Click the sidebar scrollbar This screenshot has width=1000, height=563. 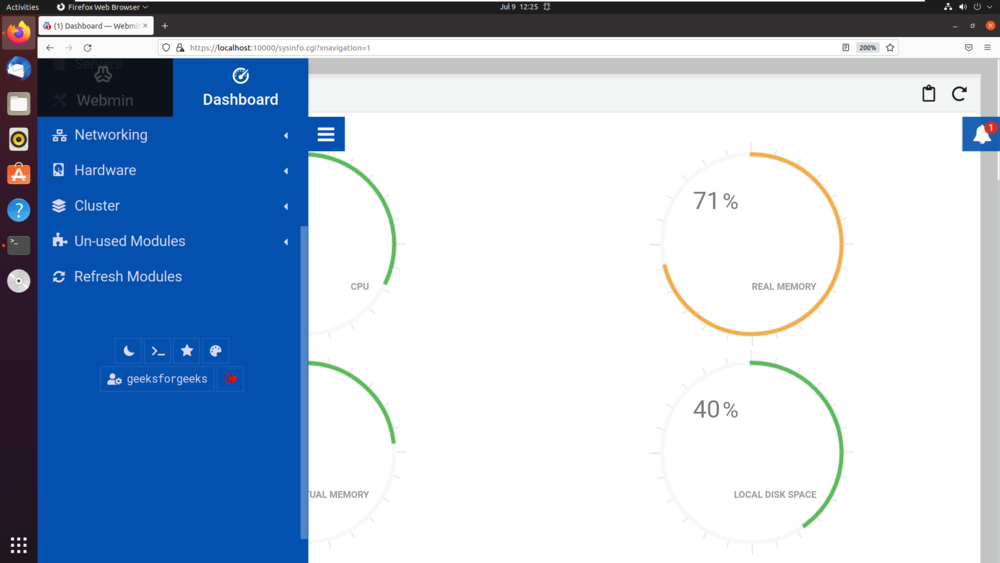point(304,383)
